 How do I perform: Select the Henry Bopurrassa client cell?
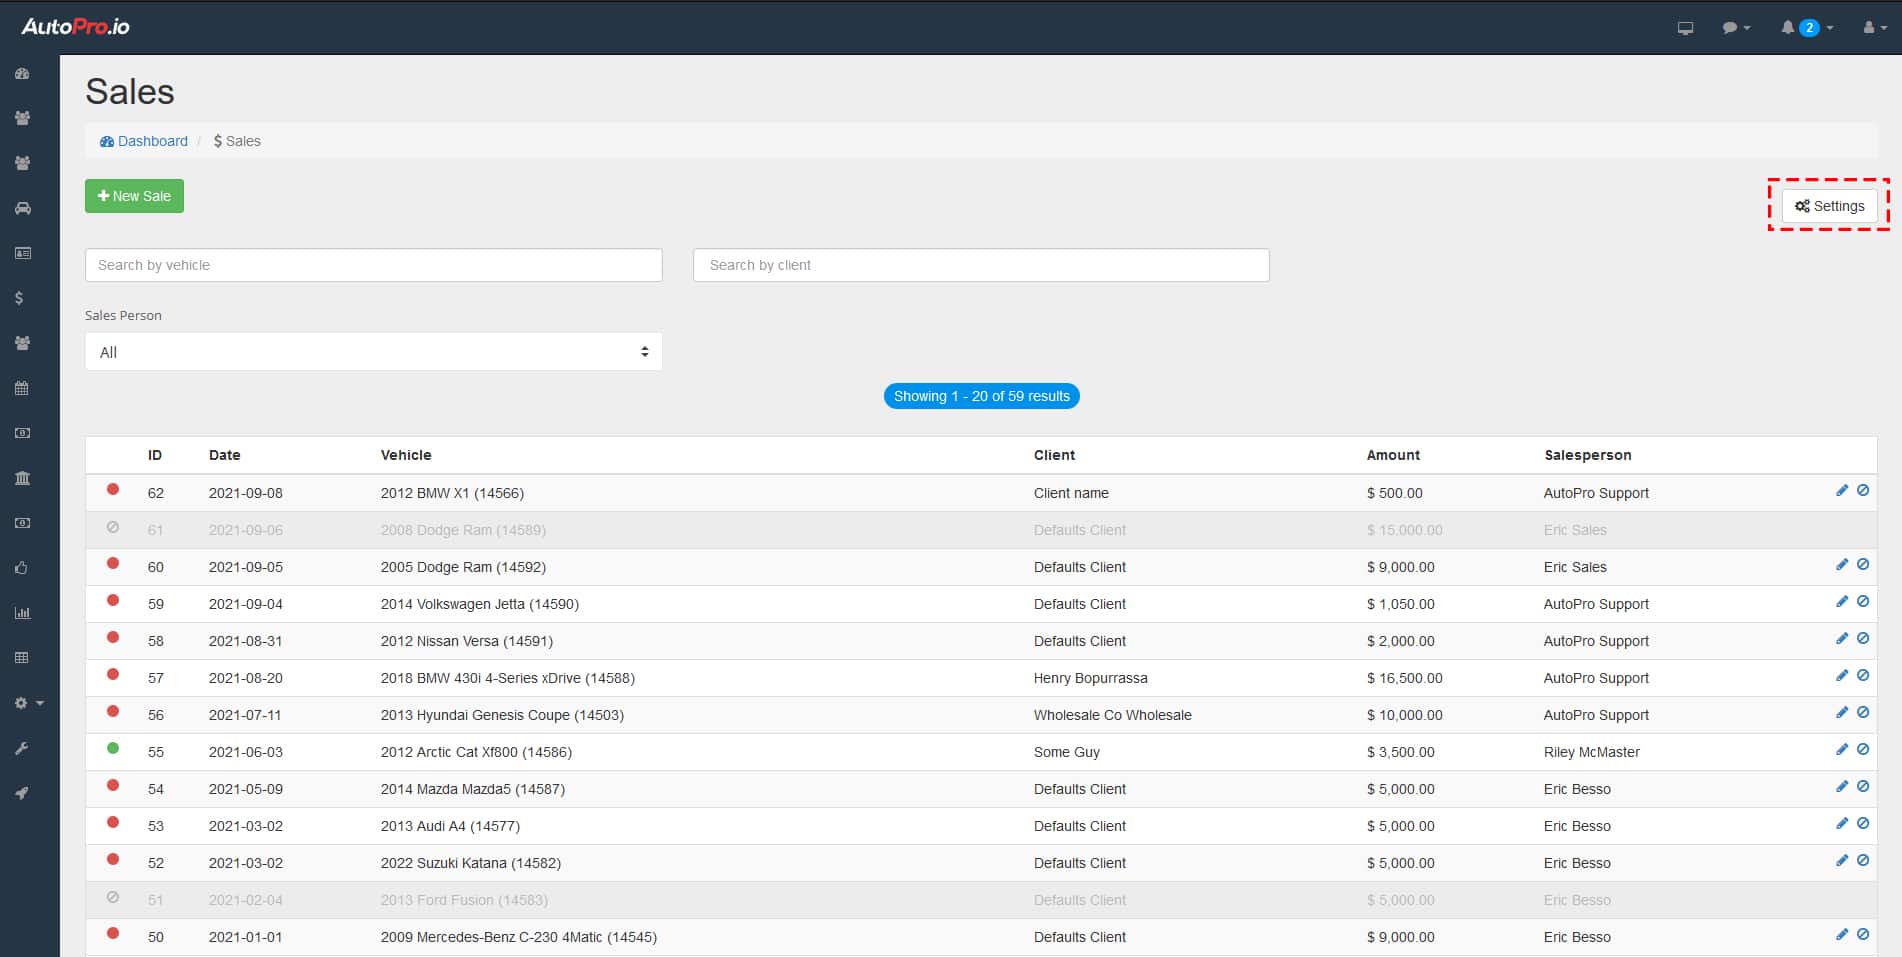click(1091, 678)
